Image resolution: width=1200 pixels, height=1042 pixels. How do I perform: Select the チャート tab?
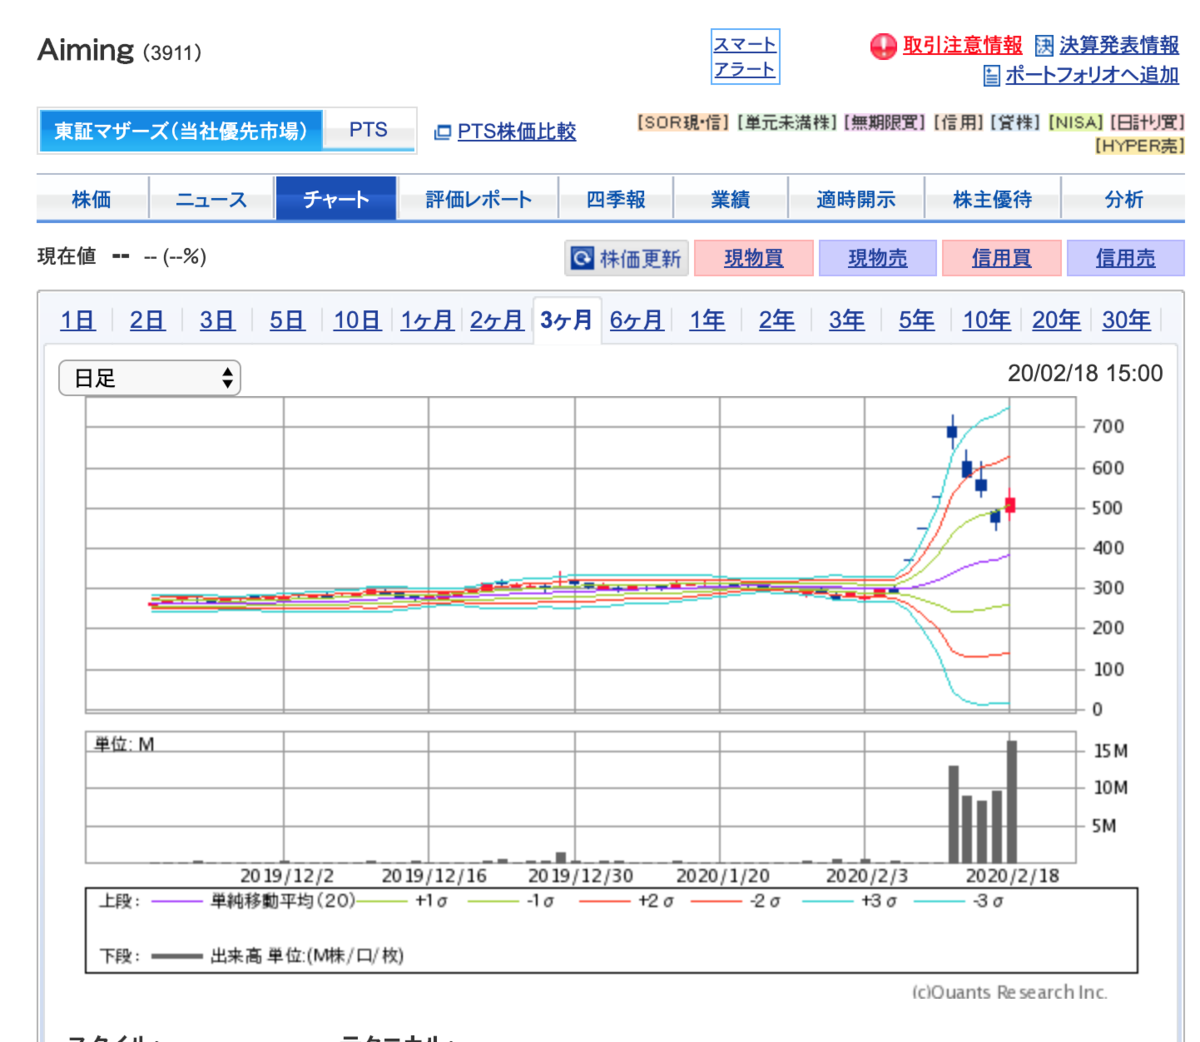(336, 199)
